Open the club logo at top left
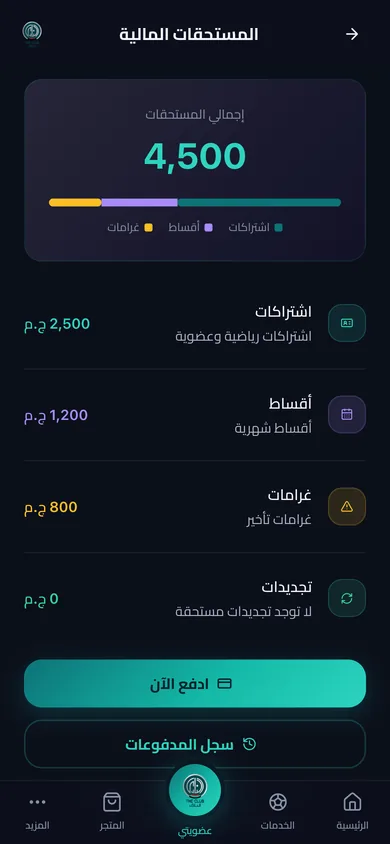The image size is (390, 844). pos(32,32)
